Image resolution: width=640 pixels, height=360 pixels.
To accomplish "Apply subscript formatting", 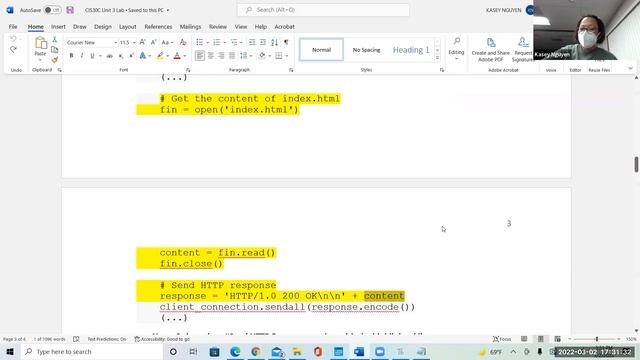I will point(121,56).
